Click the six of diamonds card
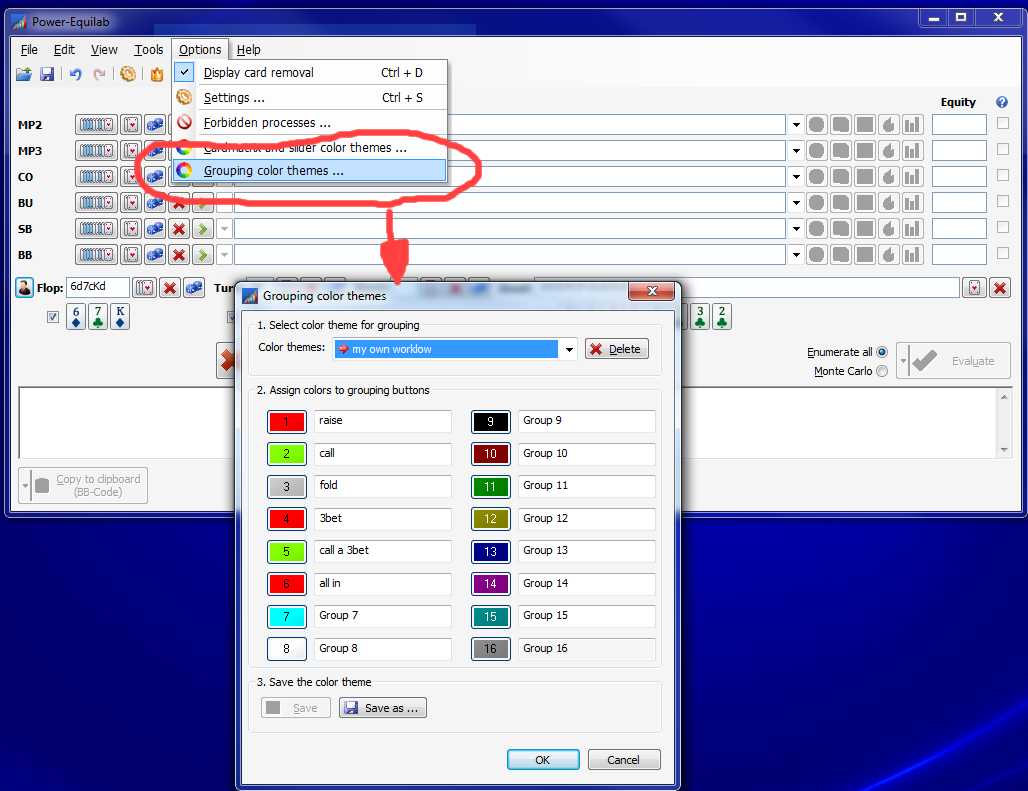The image size is (1028, 791). [x=76, y=317]
